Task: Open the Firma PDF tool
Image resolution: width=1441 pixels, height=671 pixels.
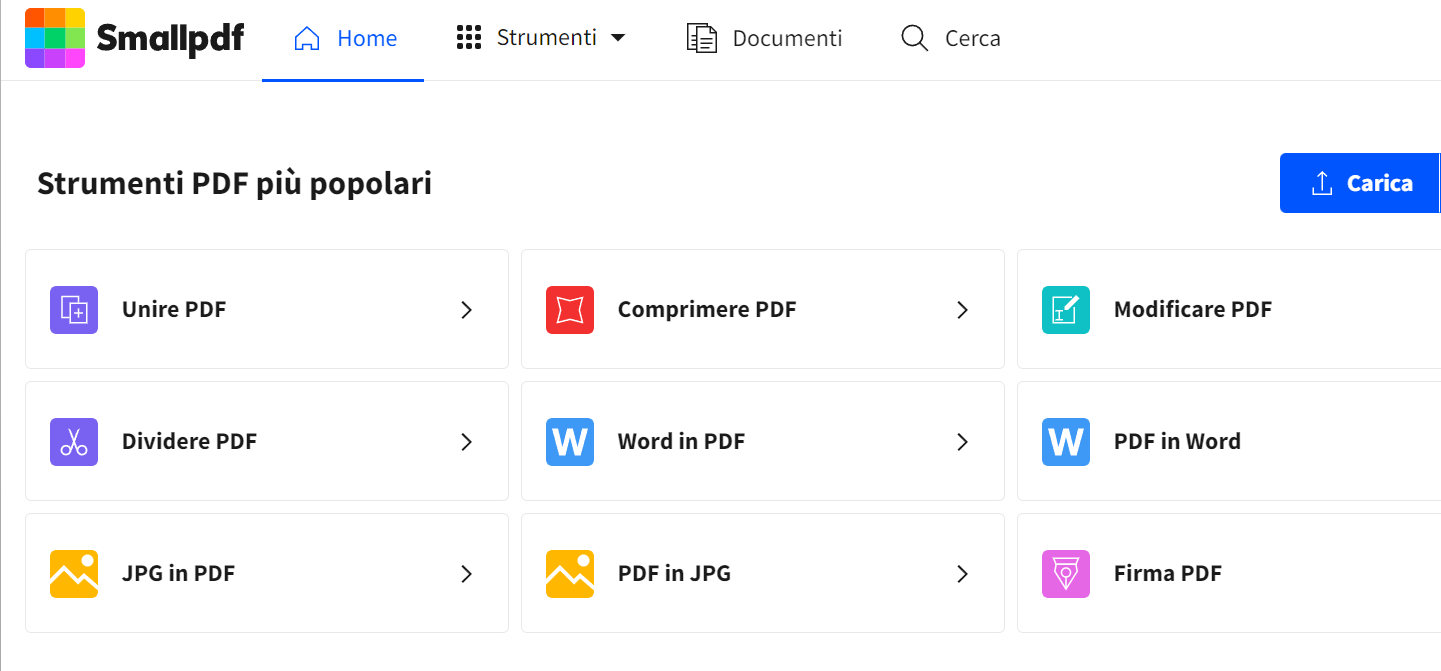Action: click(1229, 573)
